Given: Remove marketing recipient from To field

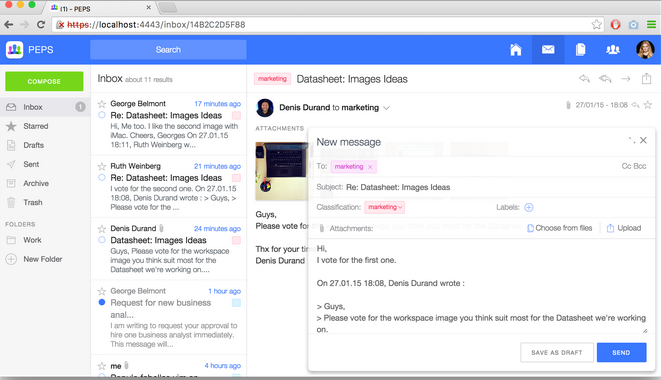Looking at the screenshot, I should 370,167.
